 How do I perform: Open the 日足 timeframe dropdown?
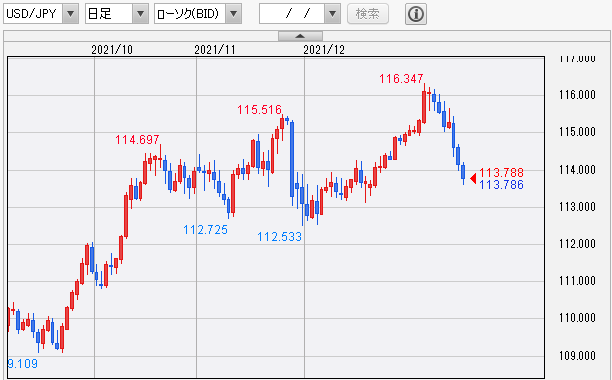[141, 14]
